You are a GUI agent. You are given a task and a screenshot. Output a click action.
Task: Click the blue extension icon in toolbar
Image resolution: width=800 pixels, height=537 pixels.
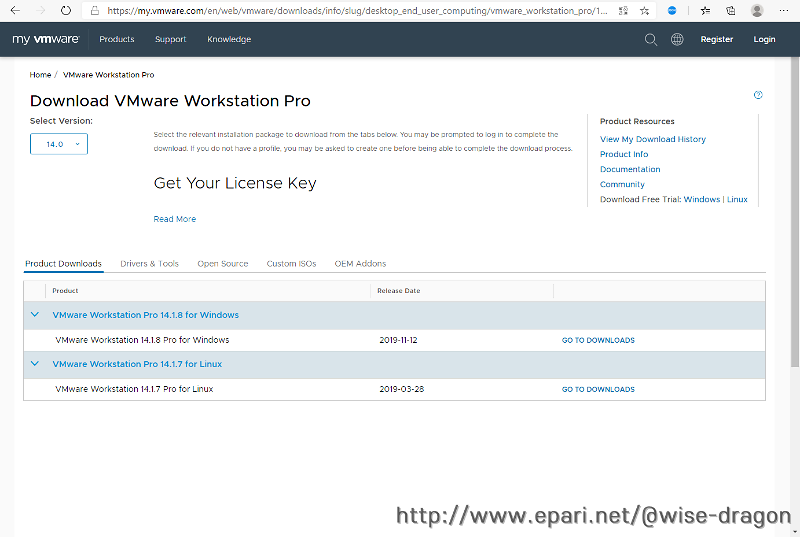coord(672,10)
